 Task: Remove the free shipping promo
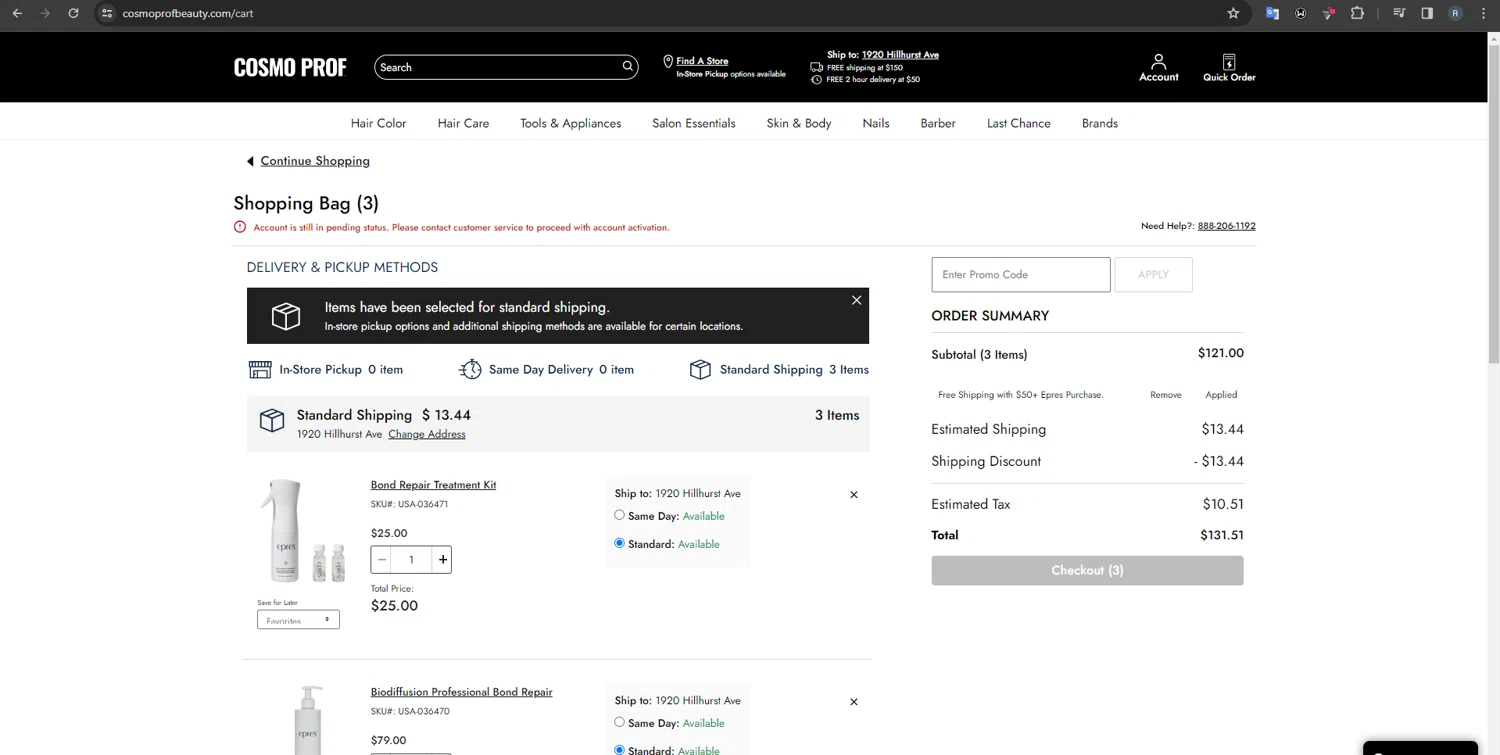1165,395
